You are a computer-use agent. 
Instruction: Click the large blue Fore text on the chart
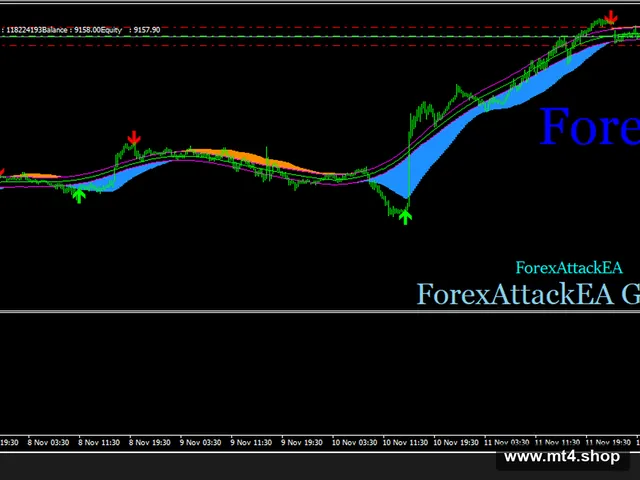(589, 126)
